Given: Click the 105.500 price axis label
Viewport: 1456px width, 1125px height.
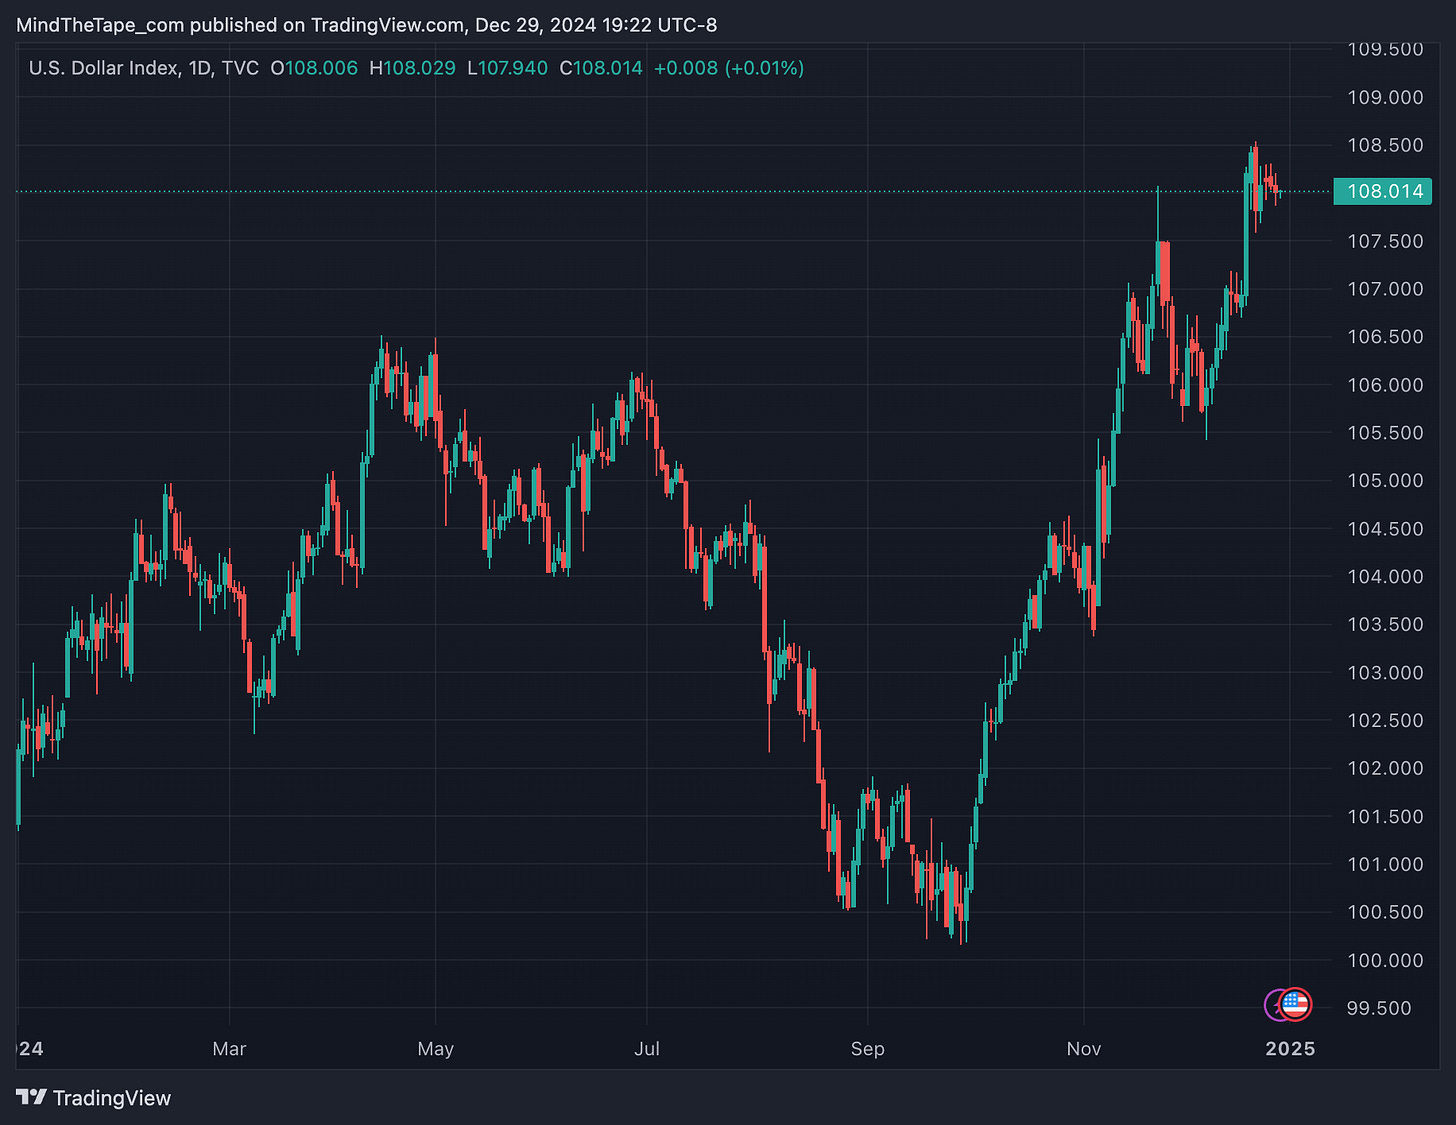Looking at the screenshot, I should point(1385,433).
